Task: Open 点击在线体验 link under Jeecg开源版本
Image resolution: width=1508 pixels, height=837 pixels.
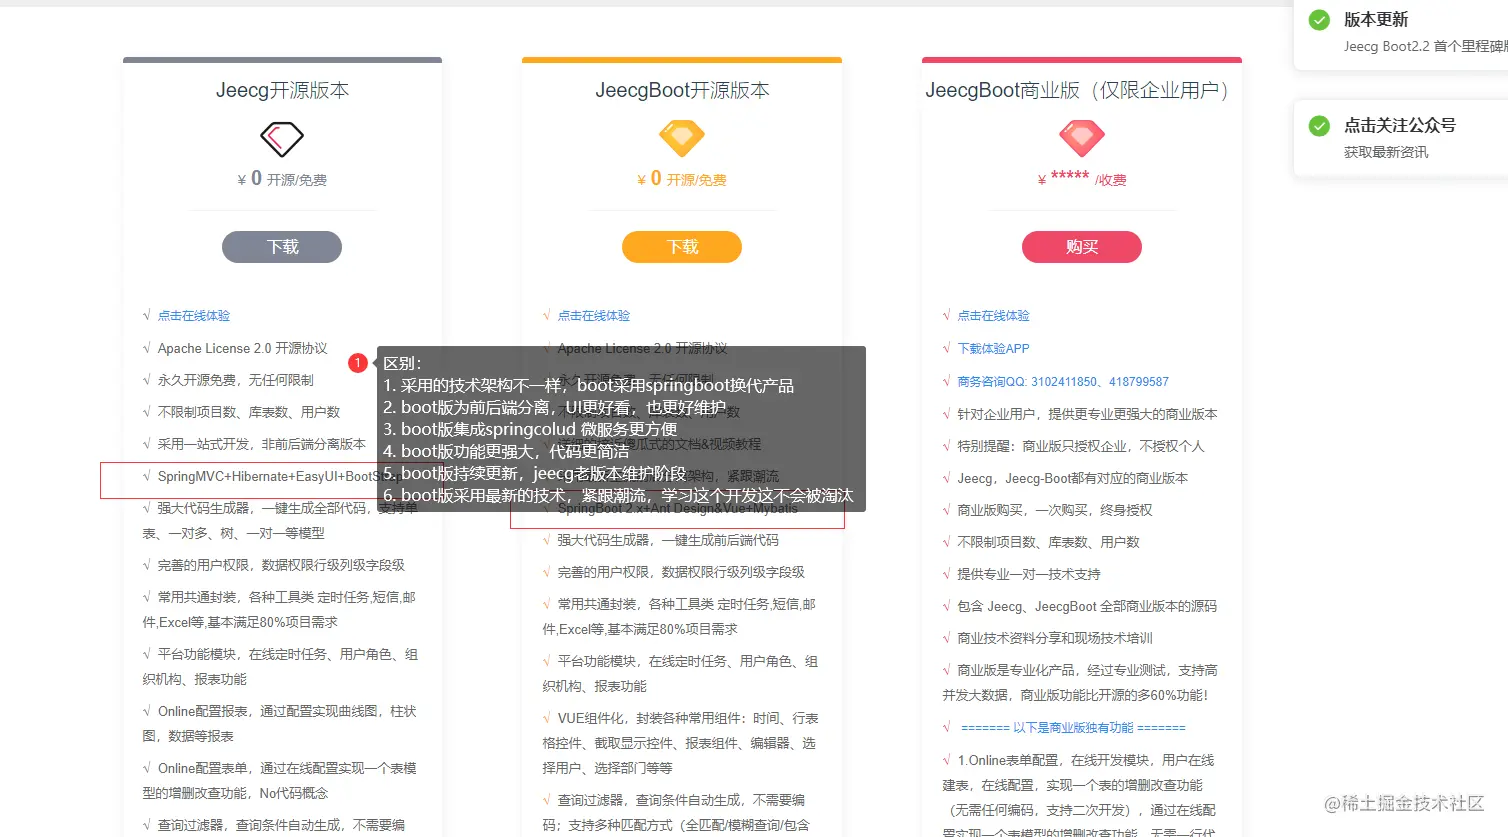Action: pyautogui.click(x=194, y=316)
